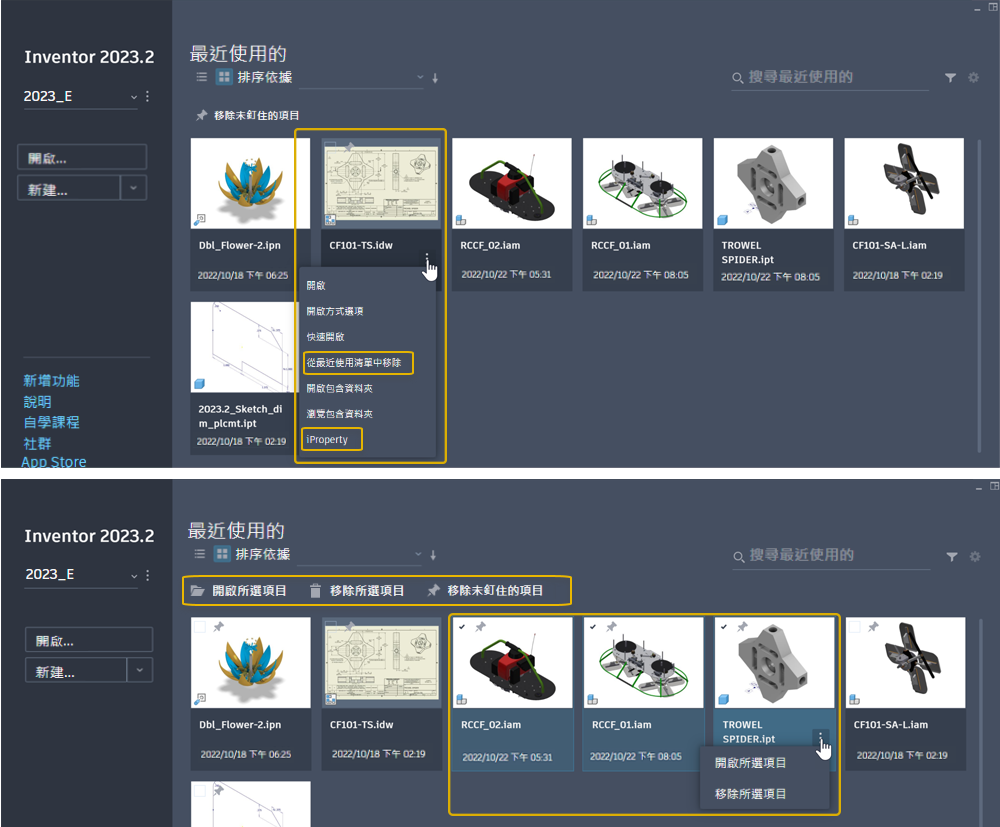Image resolution: width=1000 pixels, height=827 pixels.
Task: Select 瀏覽包含資料夾 menu entry
Action: 339,414
